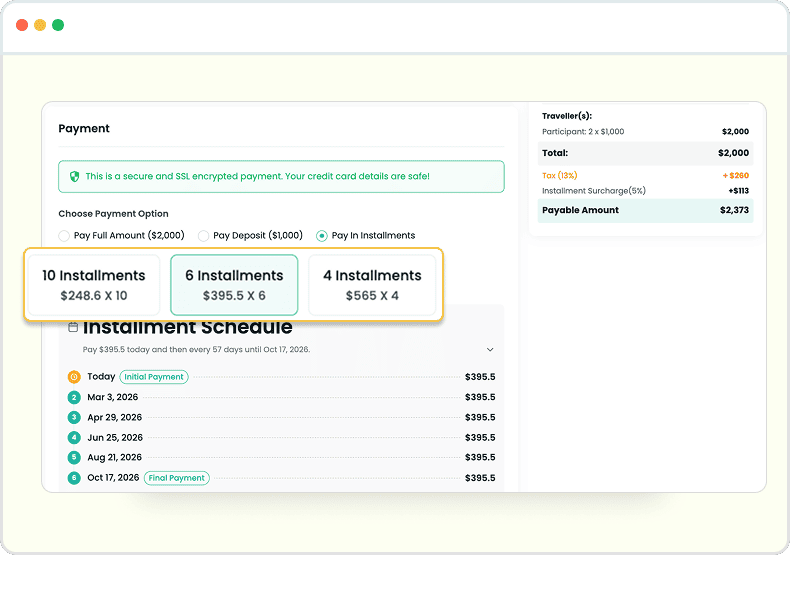The image size is (790, 600).
Task: Select the Pay Deposit ($1,000) radio option
Action: click(x=204, y=236)
